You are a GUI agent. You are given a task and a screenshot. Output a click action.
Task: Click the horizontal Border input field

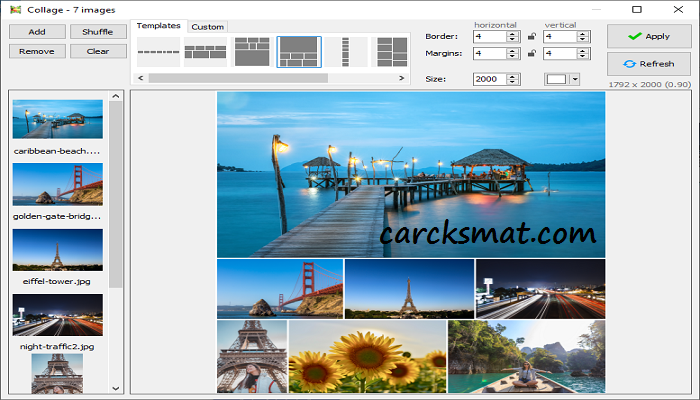490,37
